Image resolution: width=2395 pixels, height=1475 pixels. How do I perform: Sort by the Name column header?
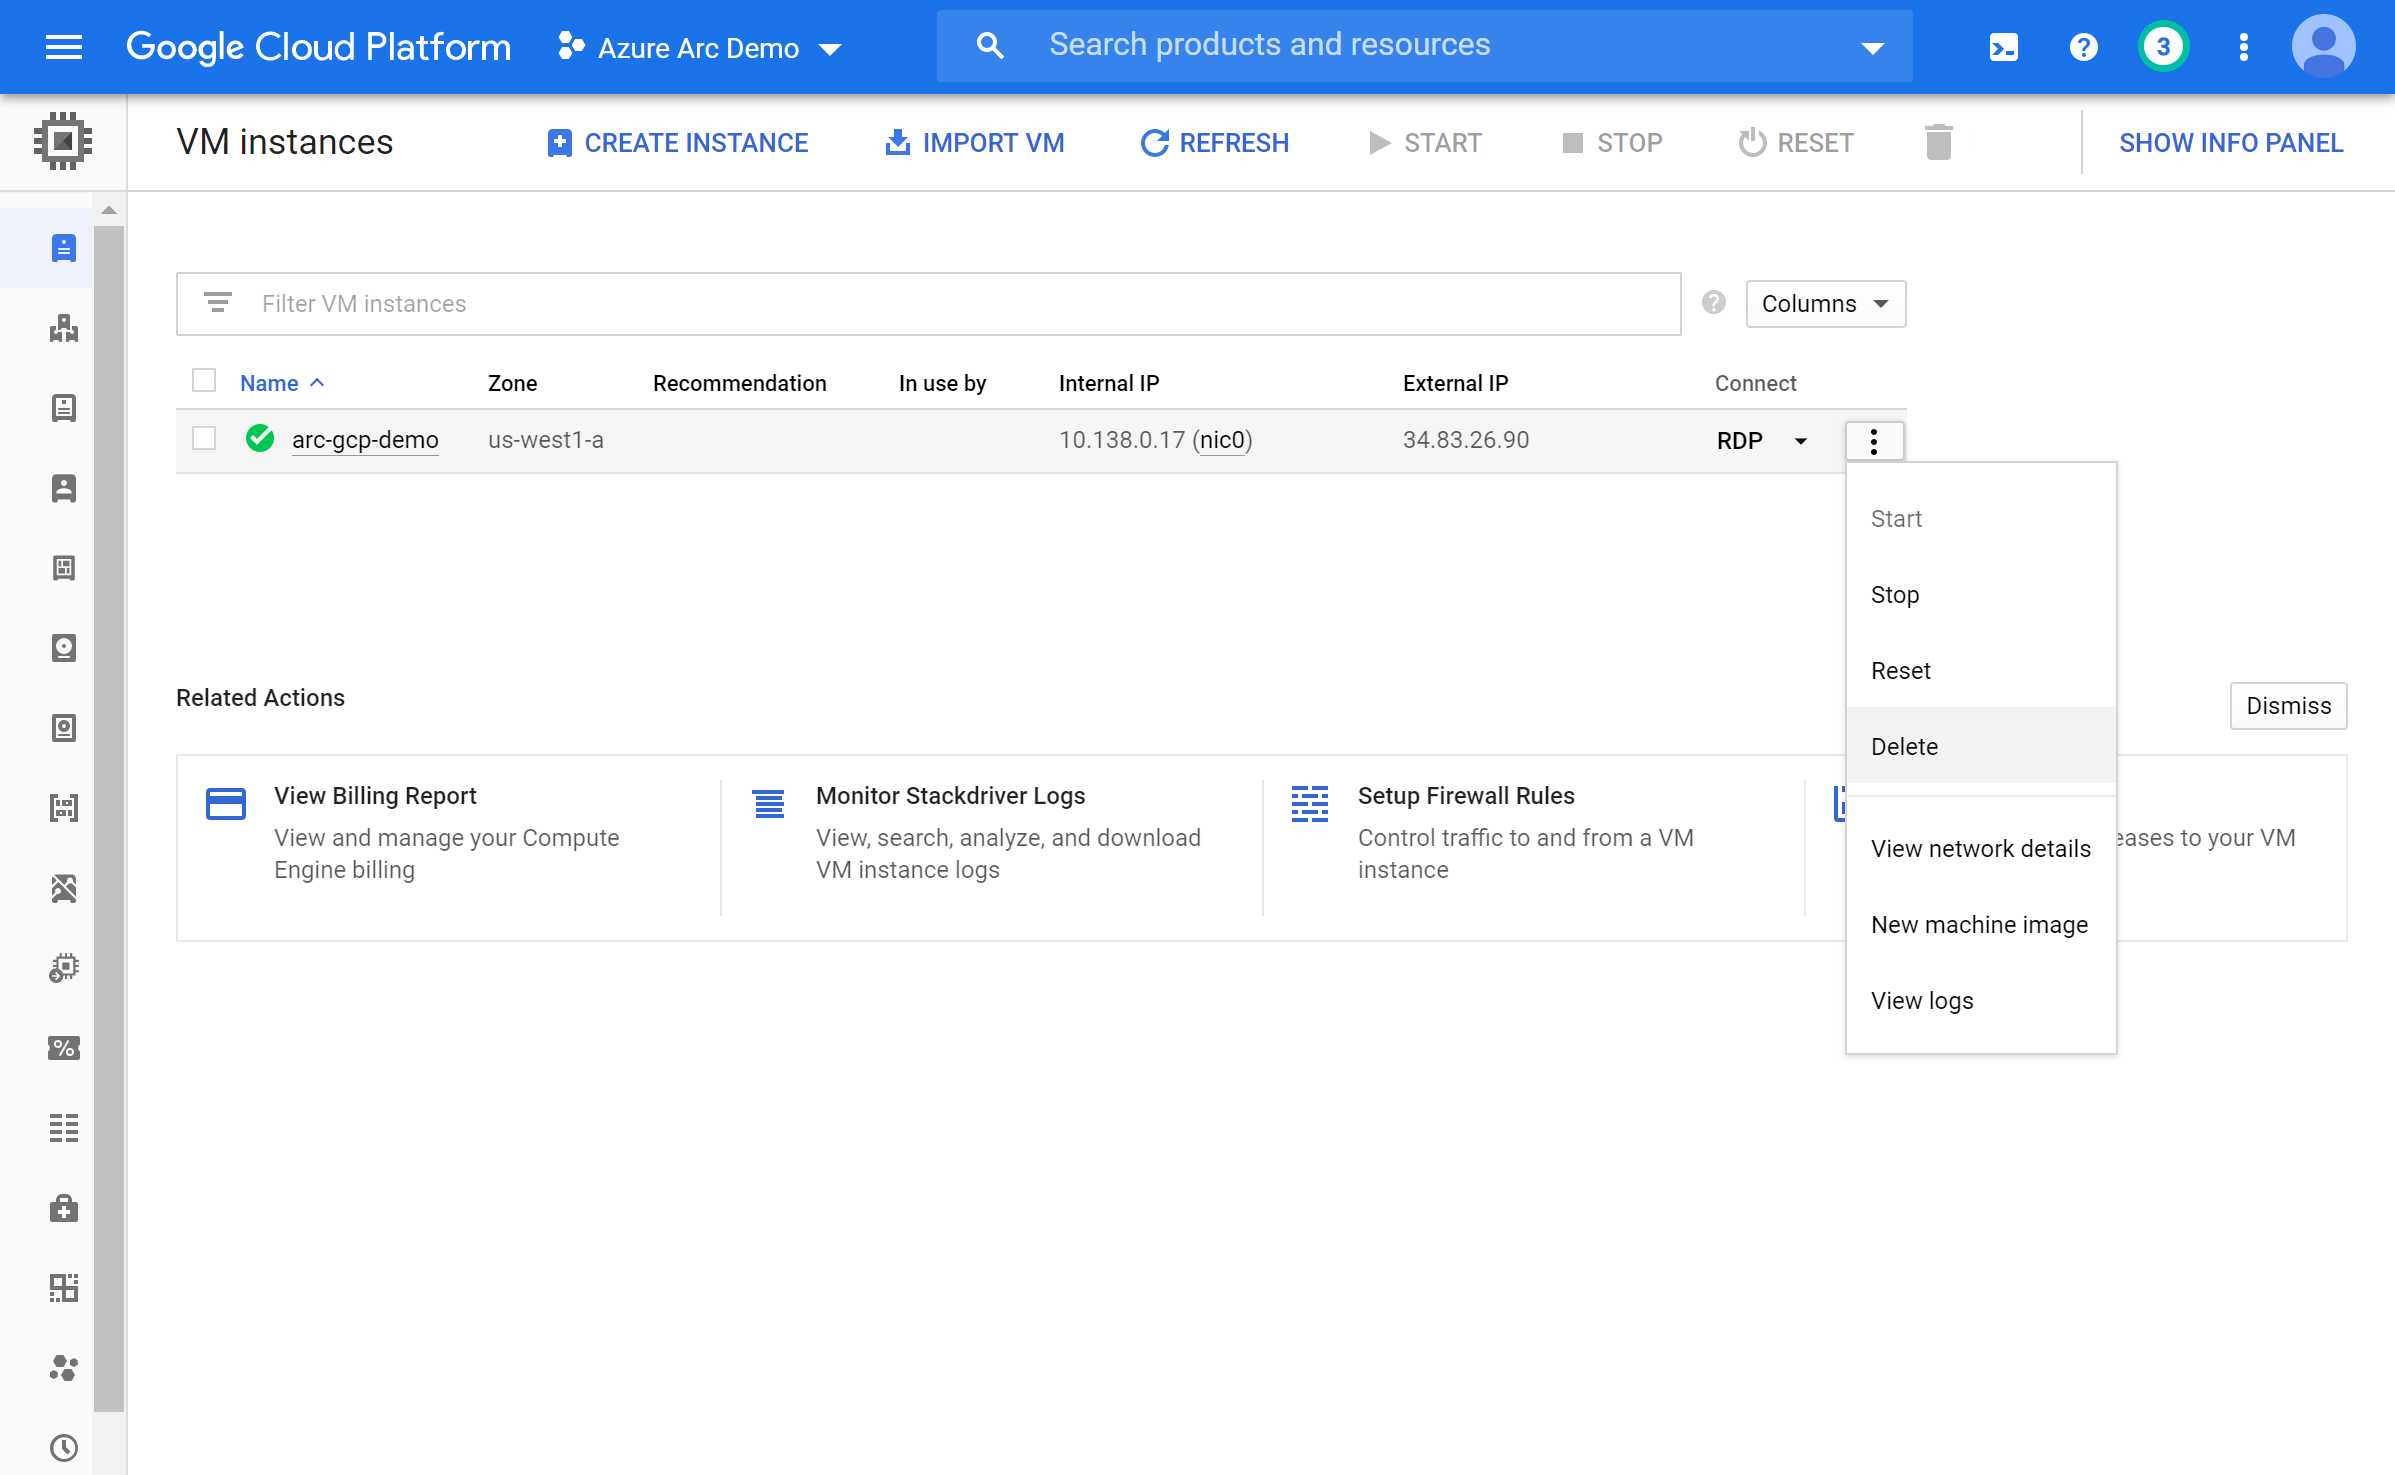tap(282, 383)
